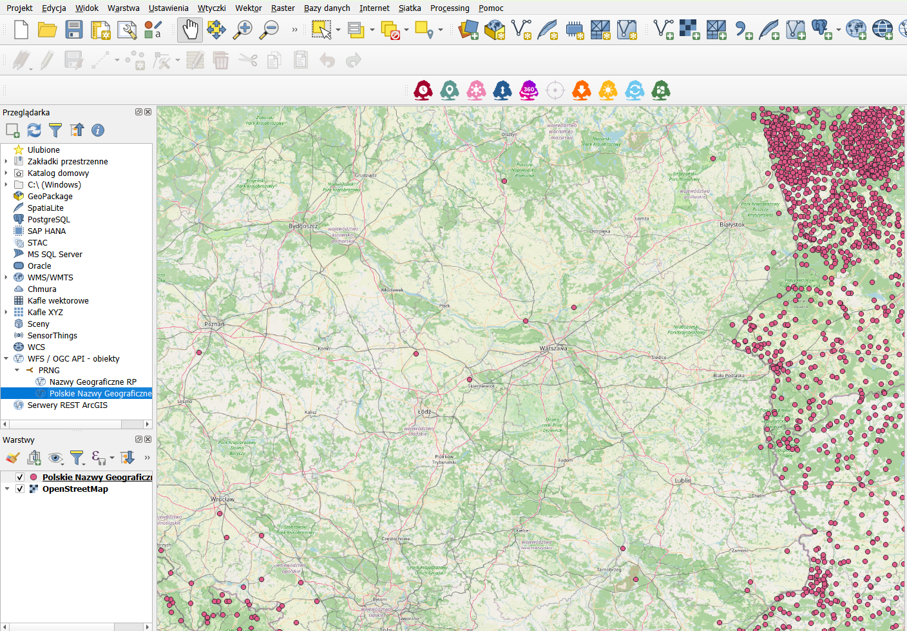Viewport: 907px width, 631px height.
Task: Collapse WFS / OGC API - obiekty node
Action: point(6,359)
